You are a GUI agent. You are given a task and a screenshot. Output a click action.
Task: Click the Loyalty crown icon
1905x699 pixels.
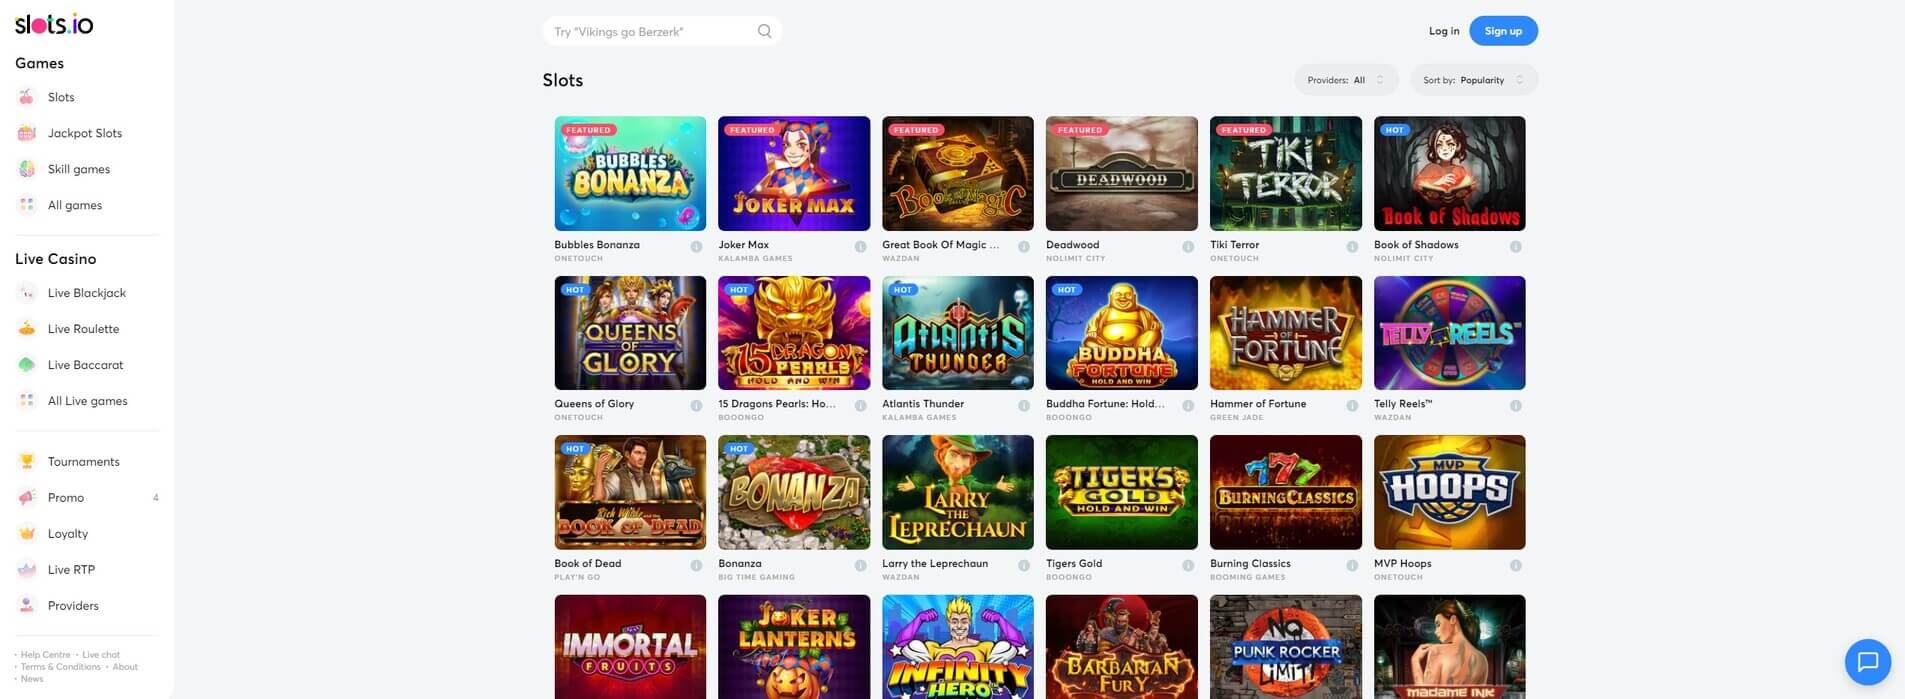[27, 534]
